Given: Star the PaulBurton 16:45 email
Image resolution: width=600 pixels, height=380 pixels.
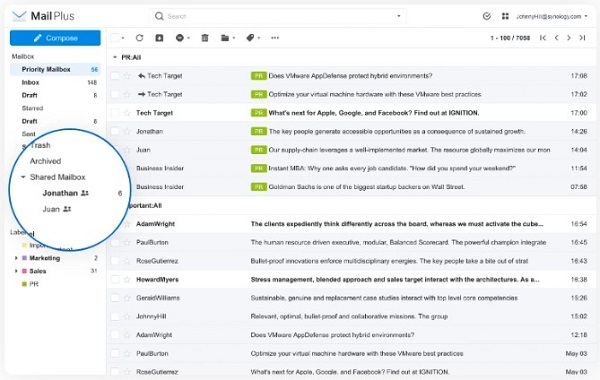Looking at the screenshot, I should click(127, 242).
